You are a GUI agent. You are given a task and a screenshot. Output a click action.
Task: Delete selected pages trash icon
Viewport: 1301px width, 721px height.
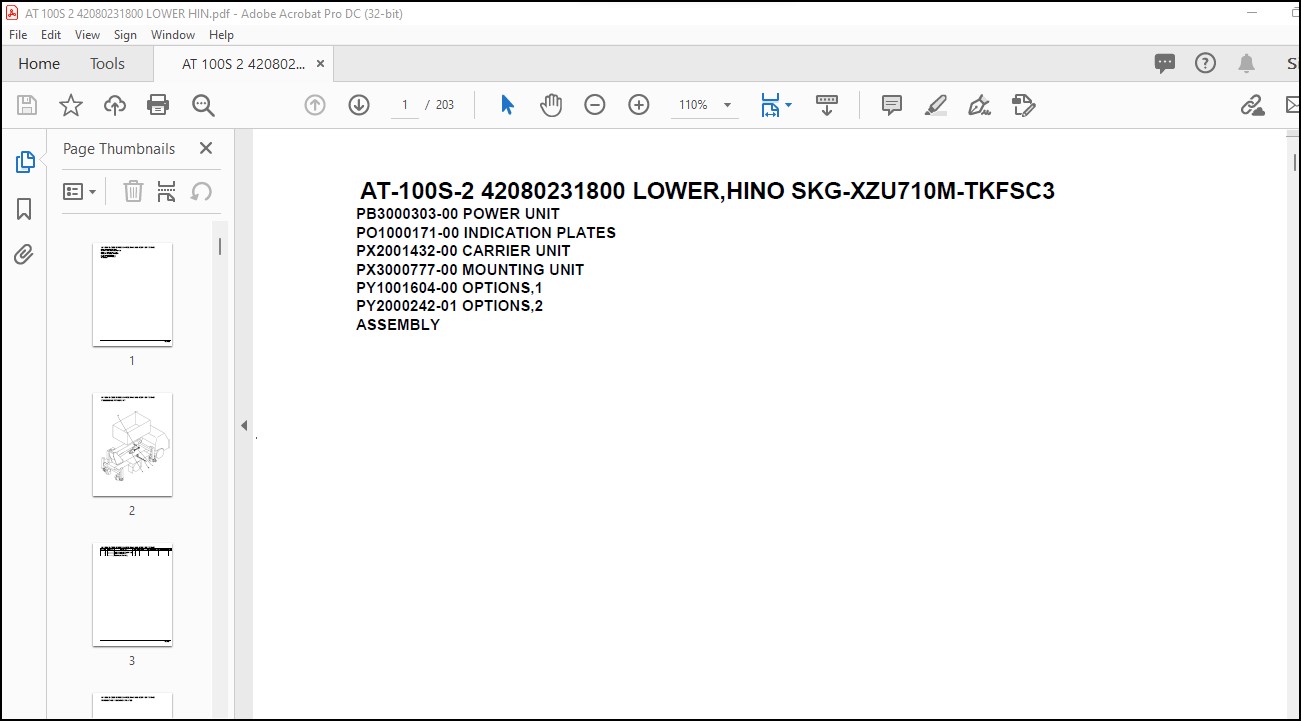[133, 191]
